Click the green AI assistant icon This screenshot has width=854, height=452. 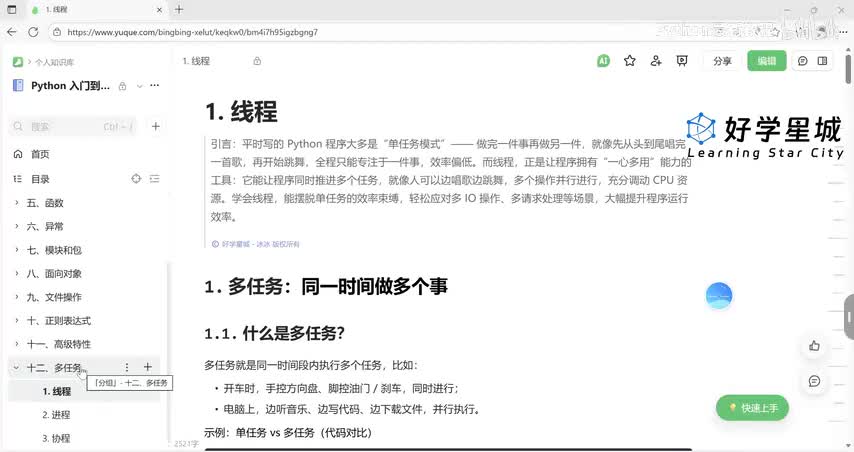point(603,61)
